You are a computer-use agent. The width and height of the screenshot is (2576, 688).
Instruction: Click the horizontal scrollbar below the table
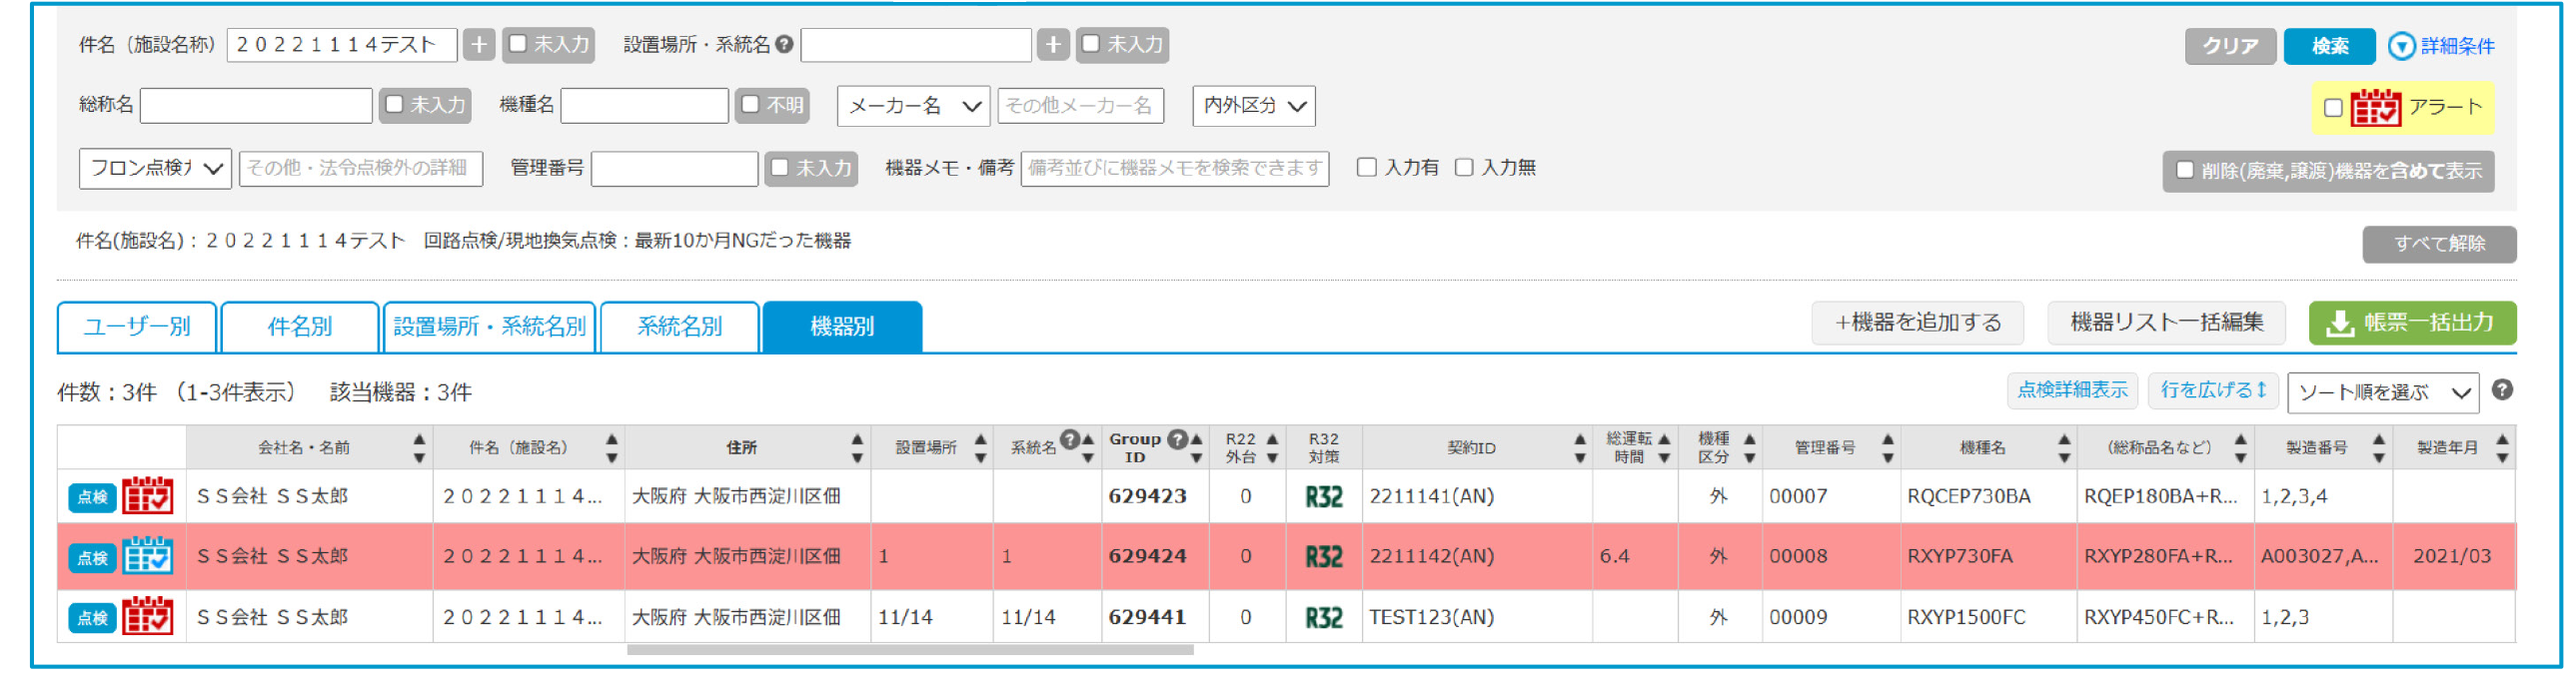910,650
